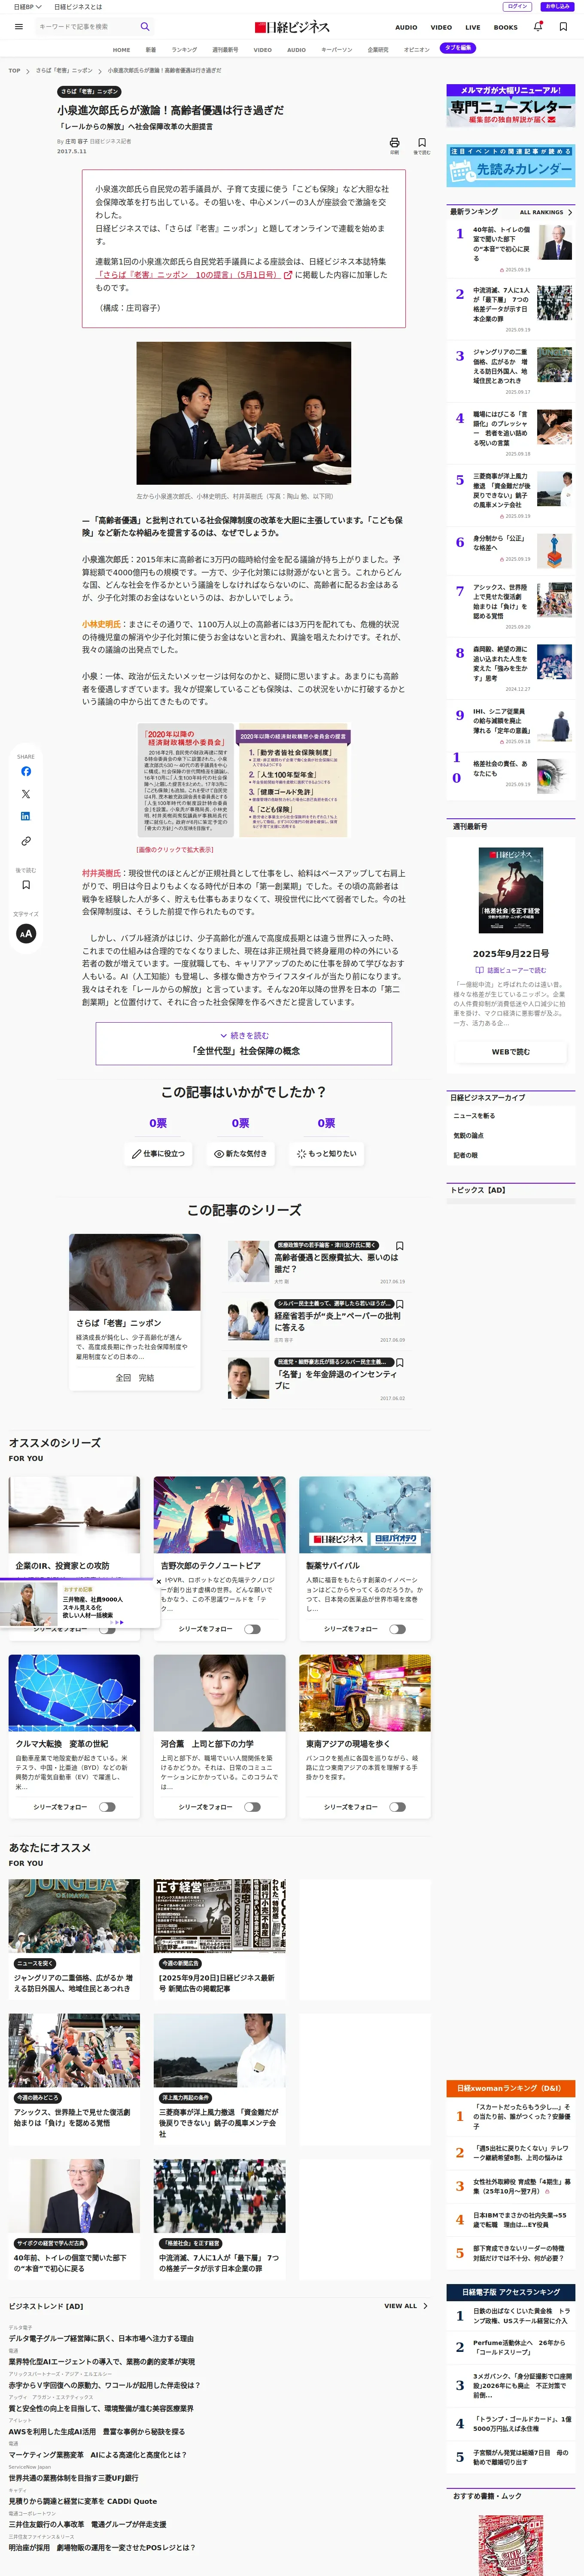Copy the article link with the chain icon
The height and width of the screenshot is (2576, 584).
(26, 841)
